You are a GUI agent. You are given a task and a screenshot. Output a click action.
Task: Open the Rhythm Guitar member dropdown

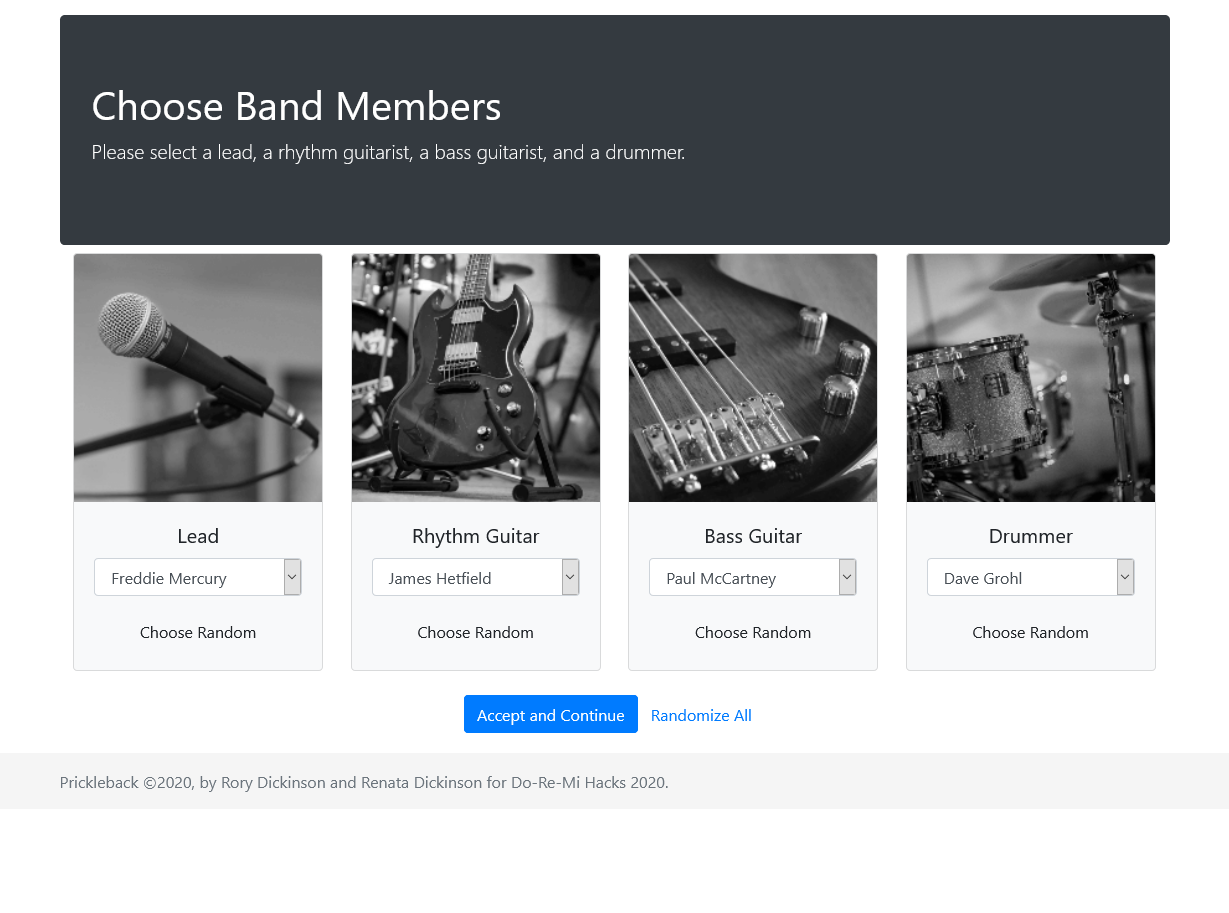476,577
